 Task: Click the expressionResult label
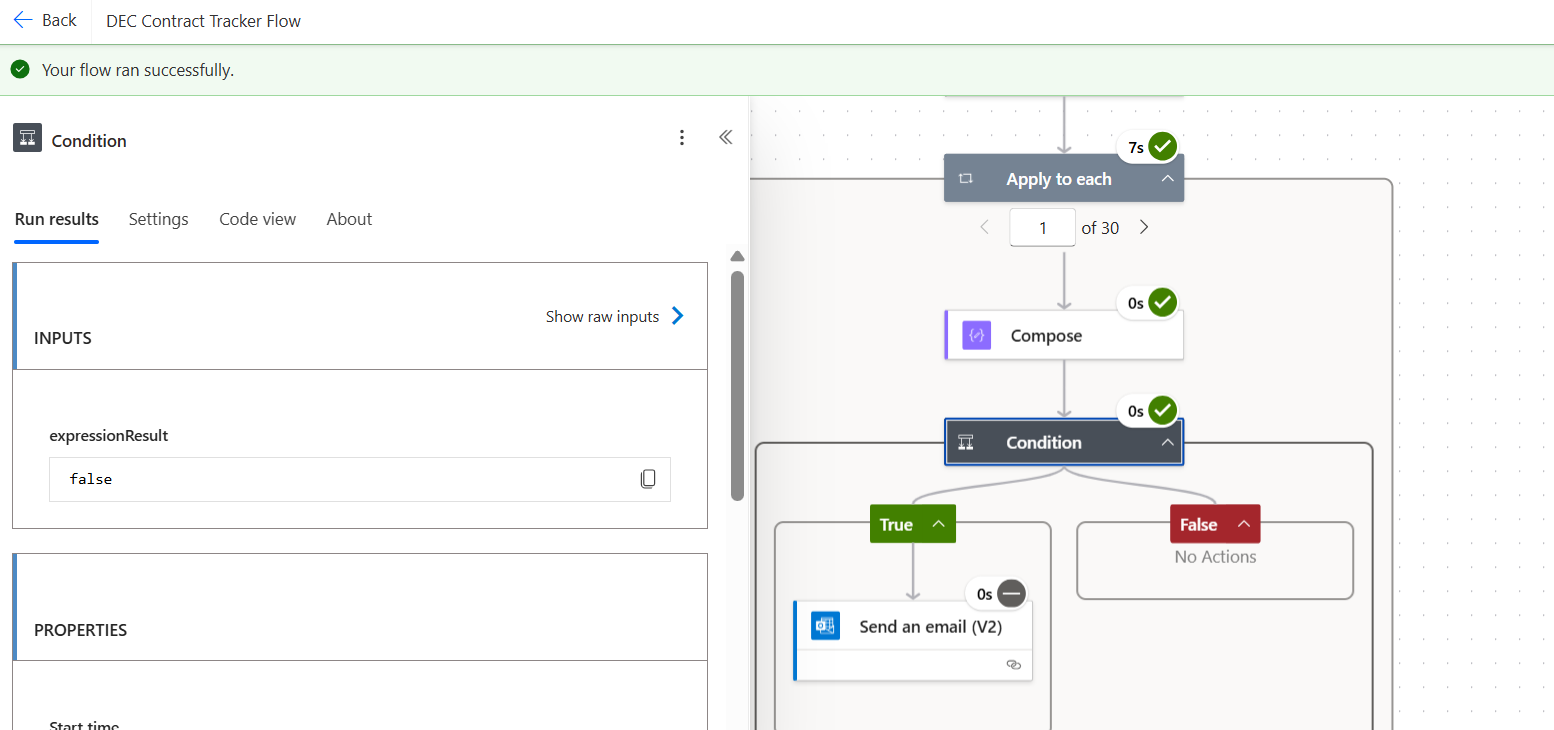pyautogui.click(x=109, y=436)
